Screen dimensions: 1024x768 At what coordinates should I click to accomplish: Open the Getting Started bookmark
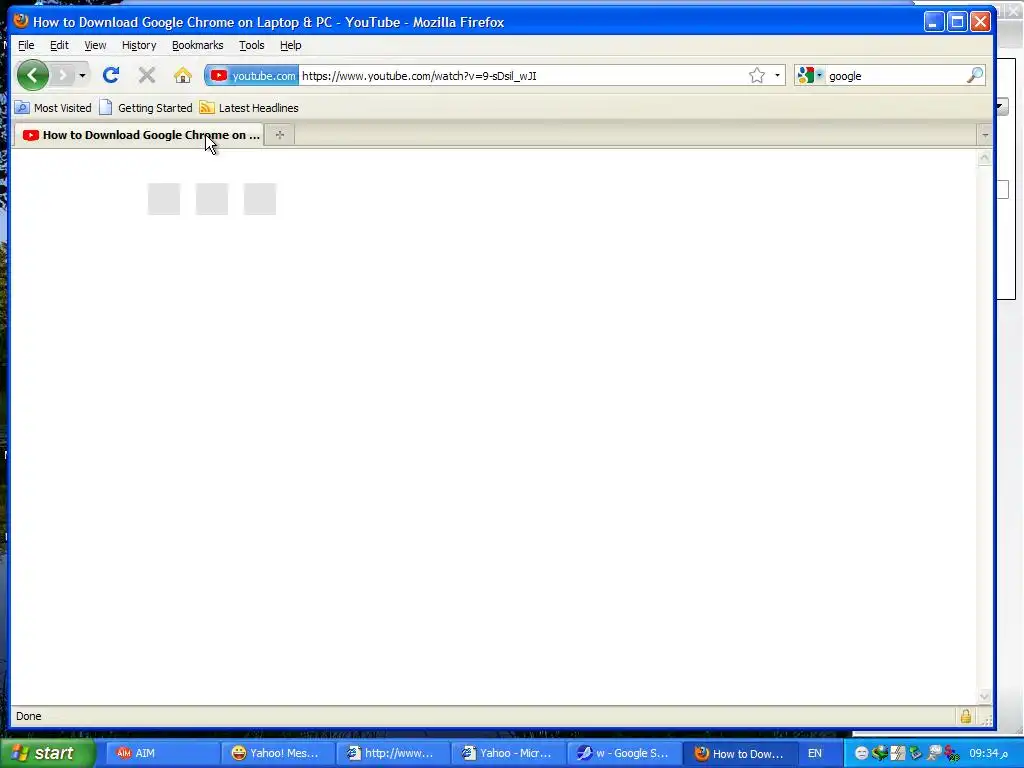pyautogui.click(x=146, y=108)
